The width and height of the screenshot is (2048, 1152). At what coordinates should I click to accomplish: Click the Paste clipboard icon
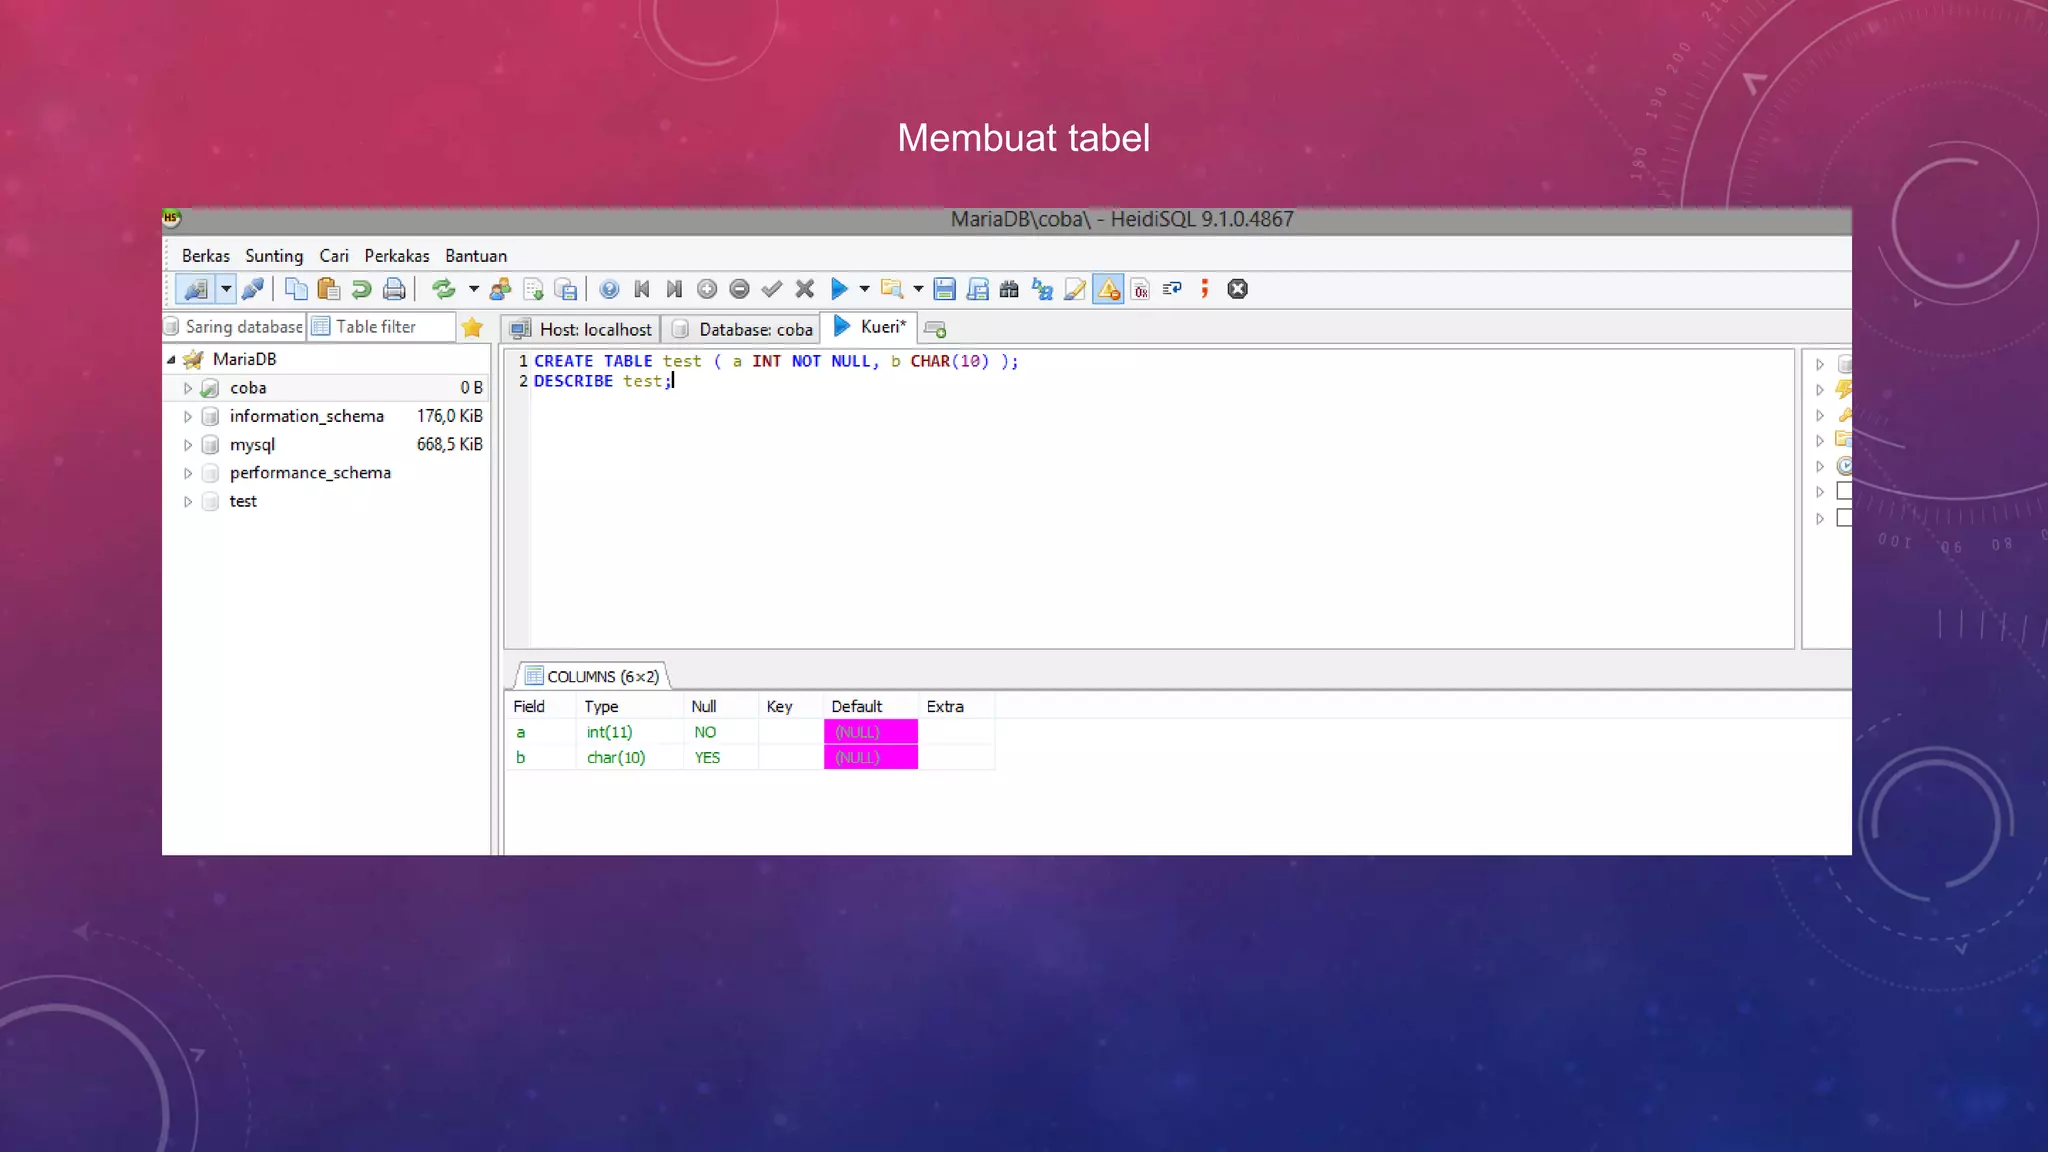coord(328,289)
